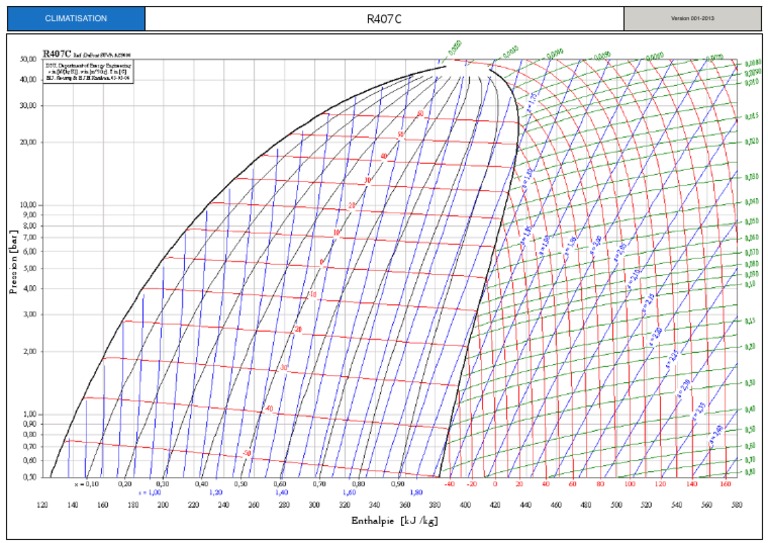This screenshot has width=768, height=543.
Task: Click the Version 001-2013 box
Action: [x=693, y=19]
